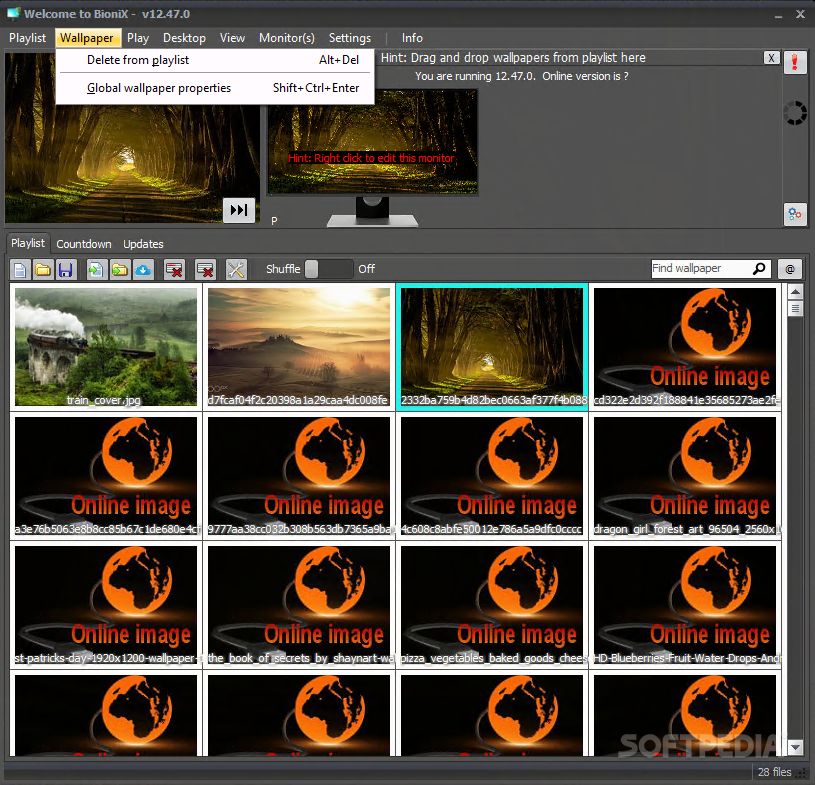Select the d7fcaf04f2c20398a misty hills thumbnail
This screenshot has height=785, width=815.
[x=299, y=347]
